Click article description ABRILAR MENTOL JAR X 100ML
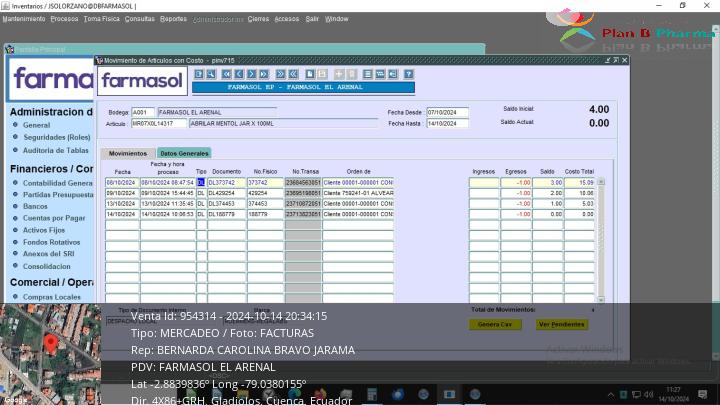The image size is (720, 405). click(283, 124)
